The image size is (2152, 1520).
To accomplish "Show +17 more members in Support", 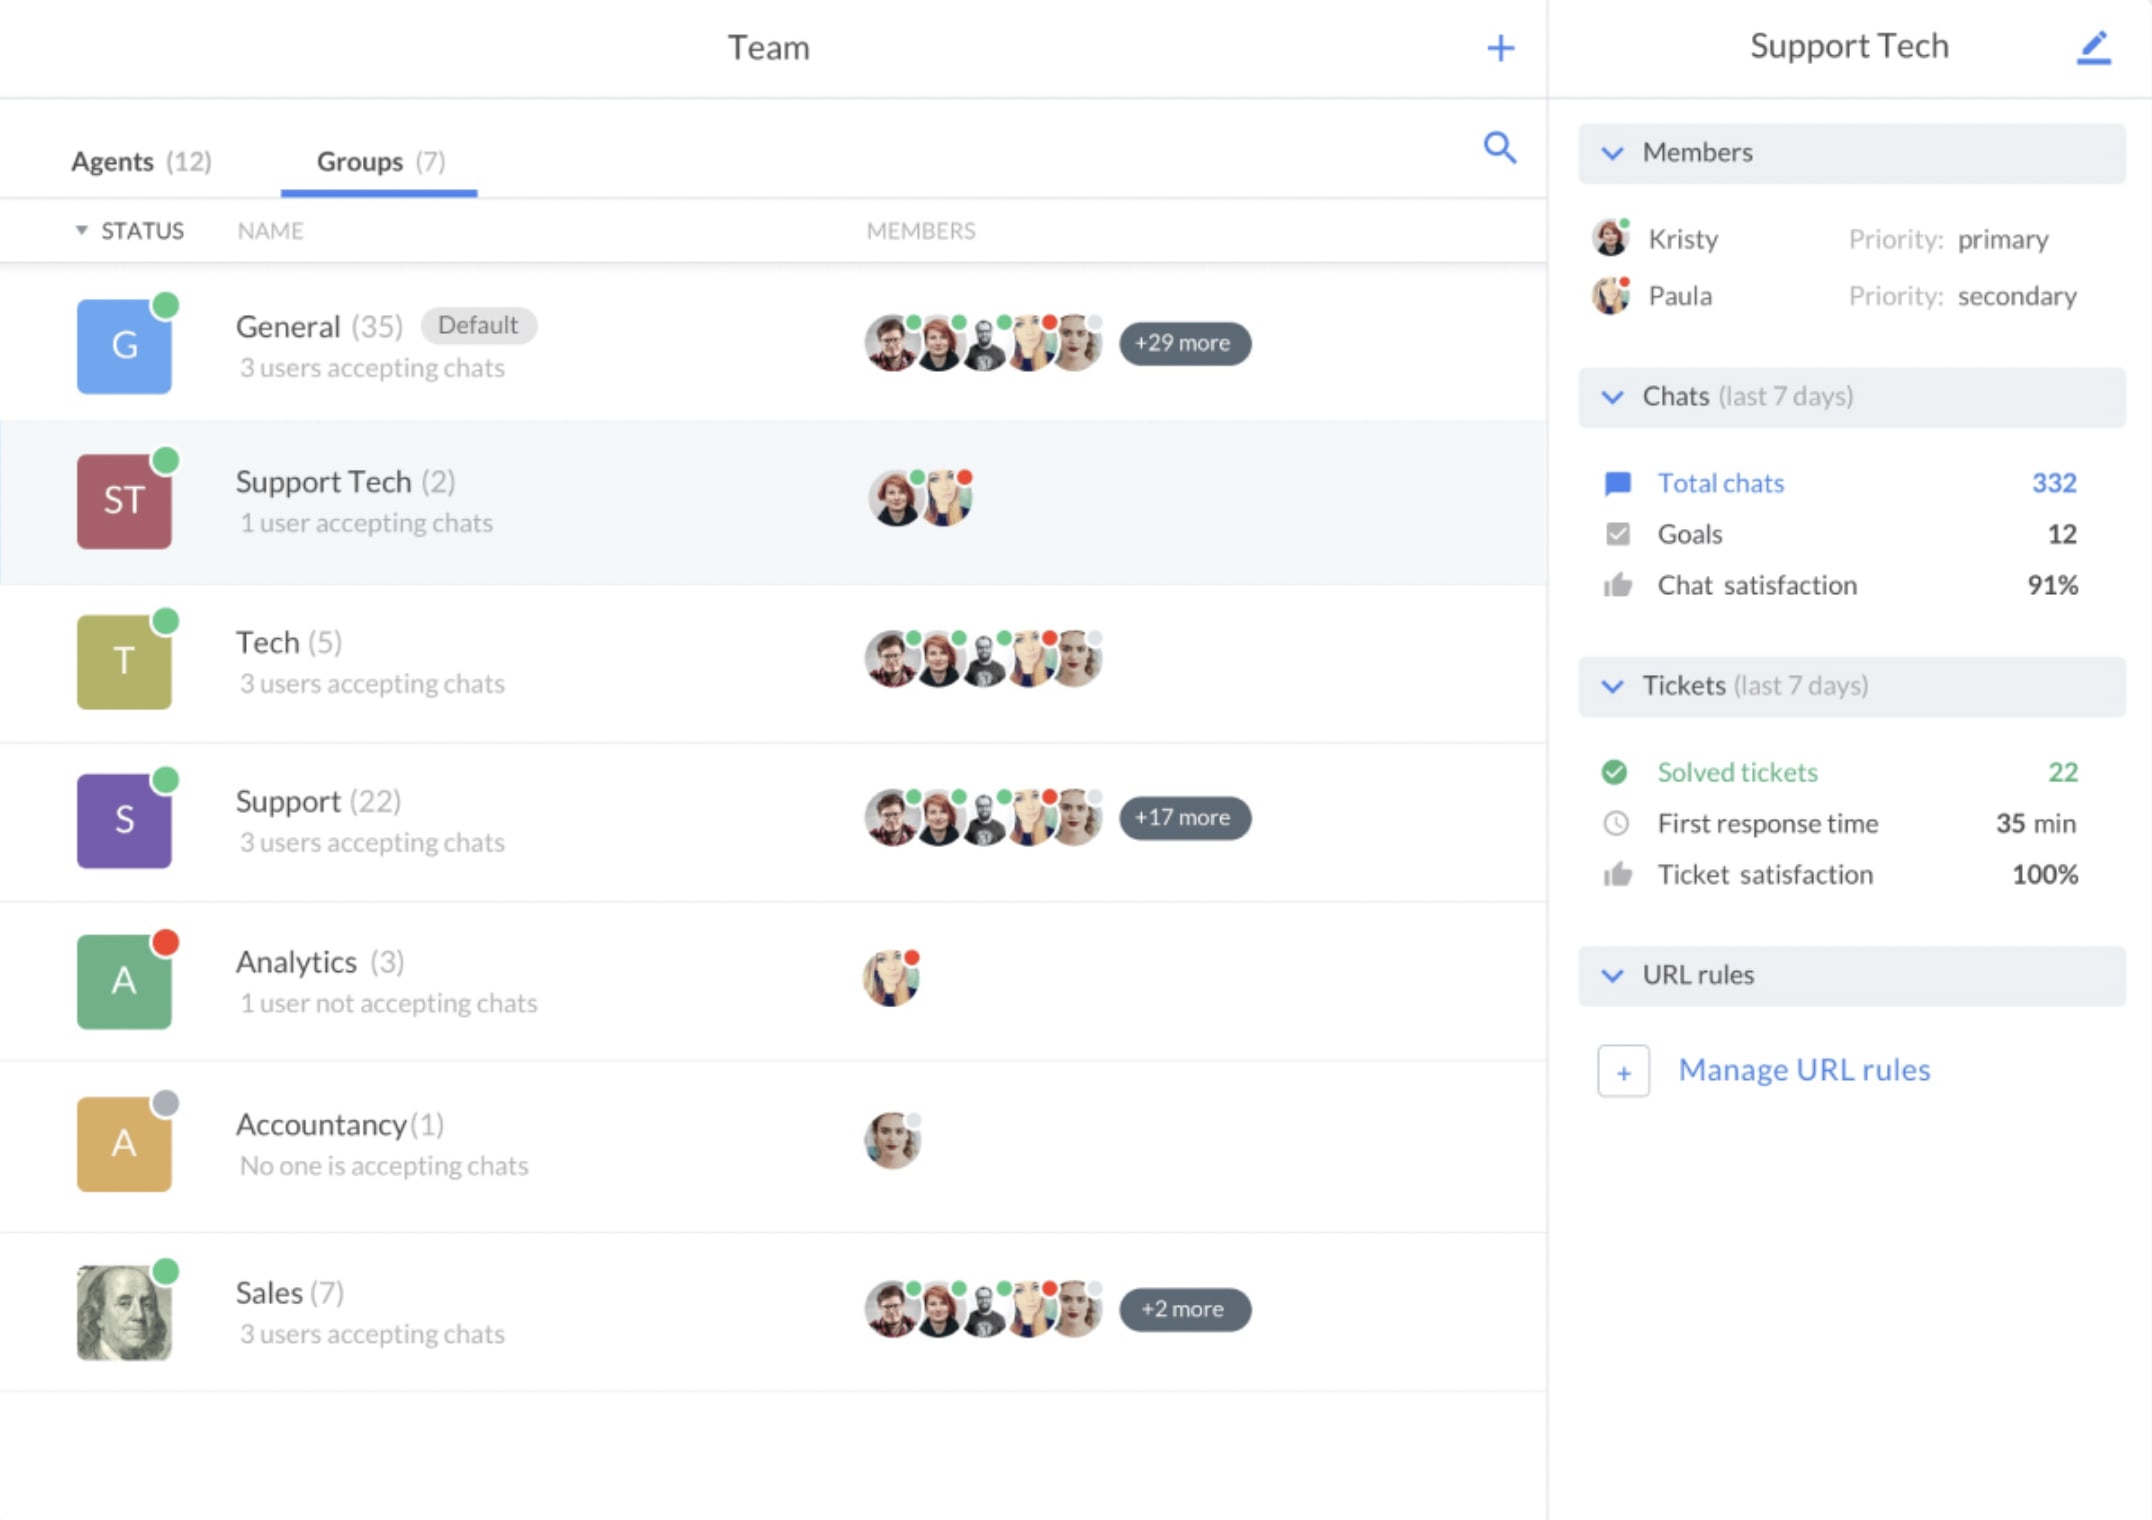I will point(1184,818).
